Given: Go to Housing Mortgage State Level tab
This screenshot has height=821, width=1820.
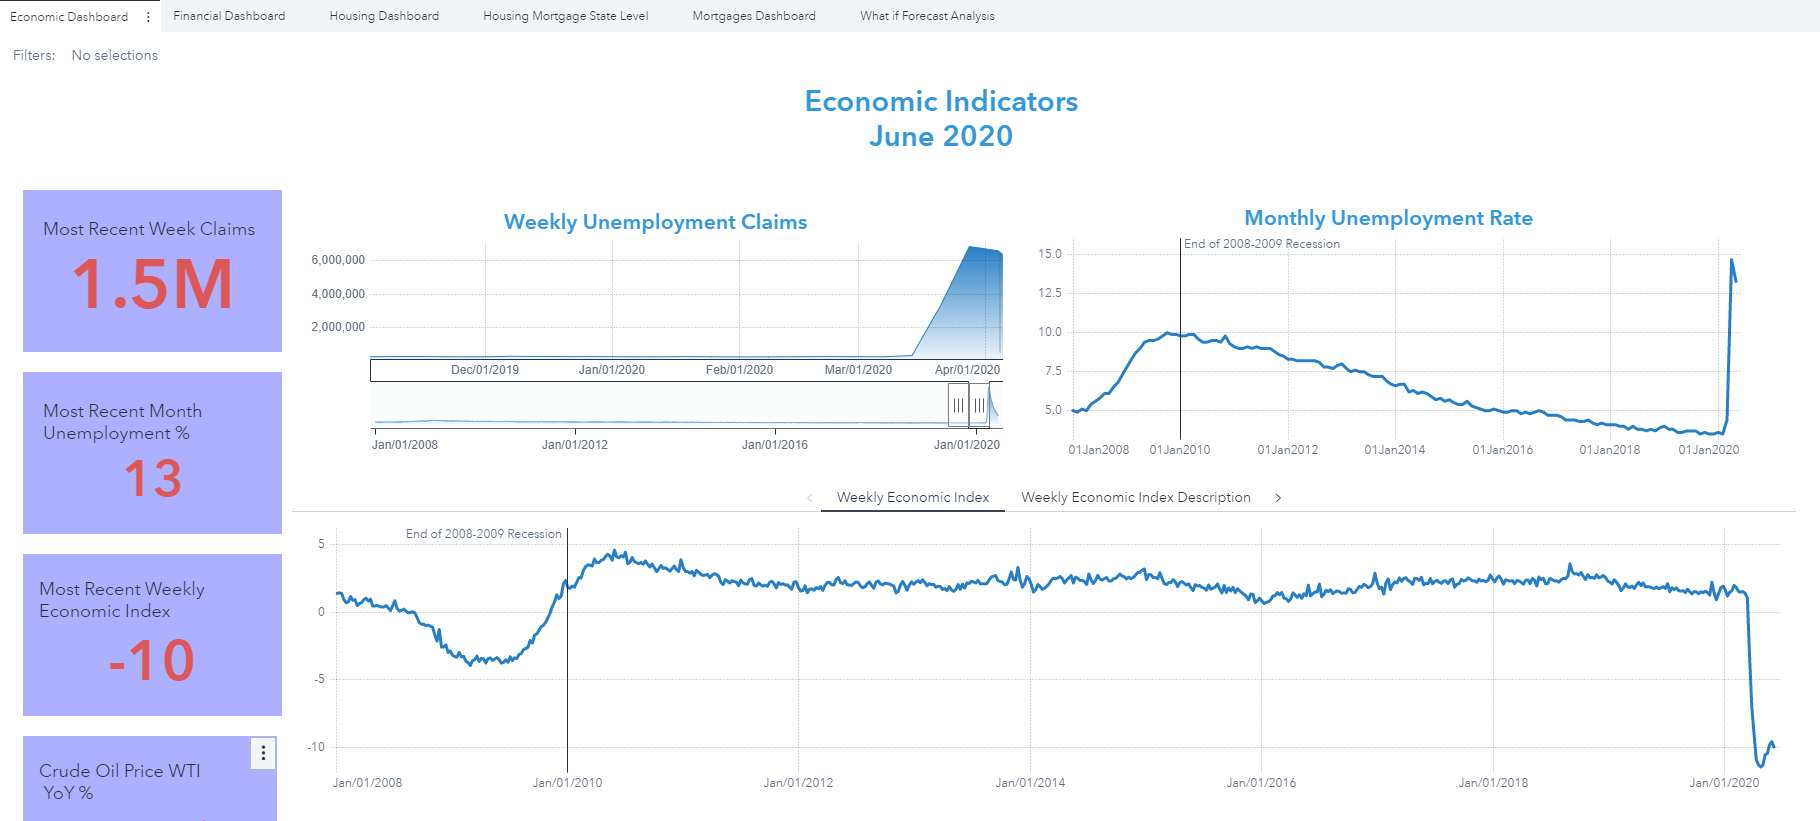Looking at the screenshot, I should (565, 16).
